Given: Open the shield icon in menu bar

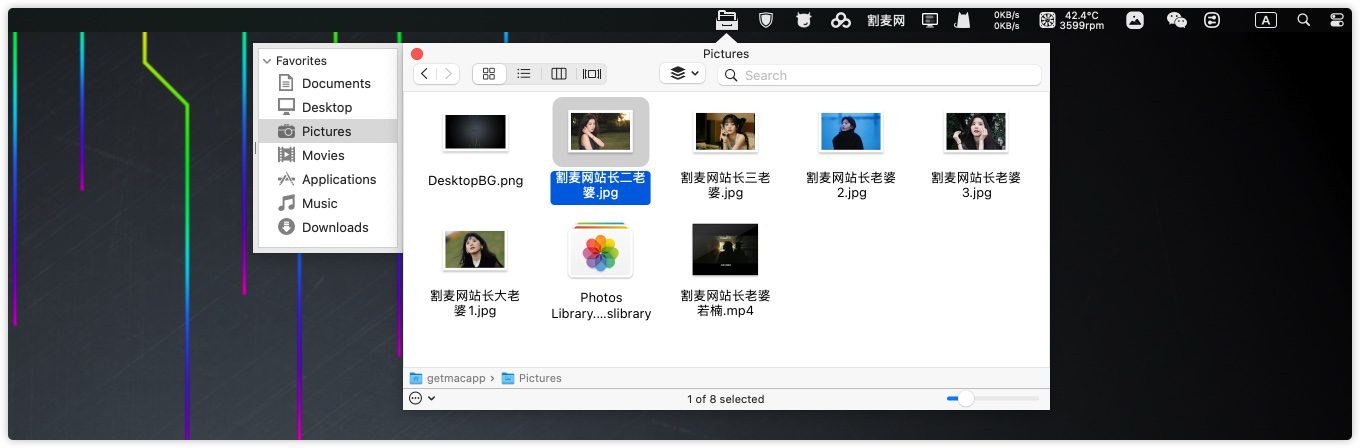Looking at the screenshot, I should pyautogui.click(x=766, y=19).
